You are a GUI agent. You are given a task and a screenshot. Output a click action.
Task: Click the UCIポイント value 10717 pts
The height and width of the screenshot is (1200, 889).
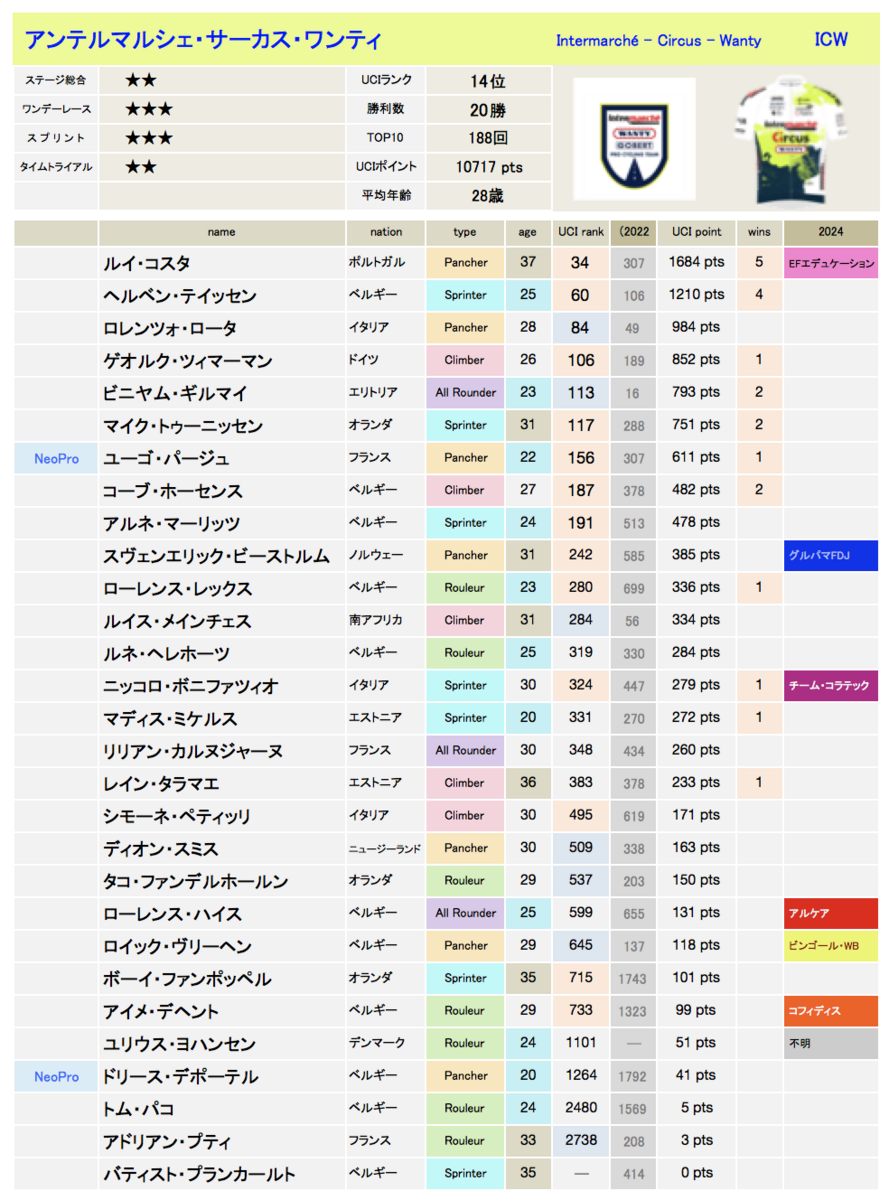488,167
